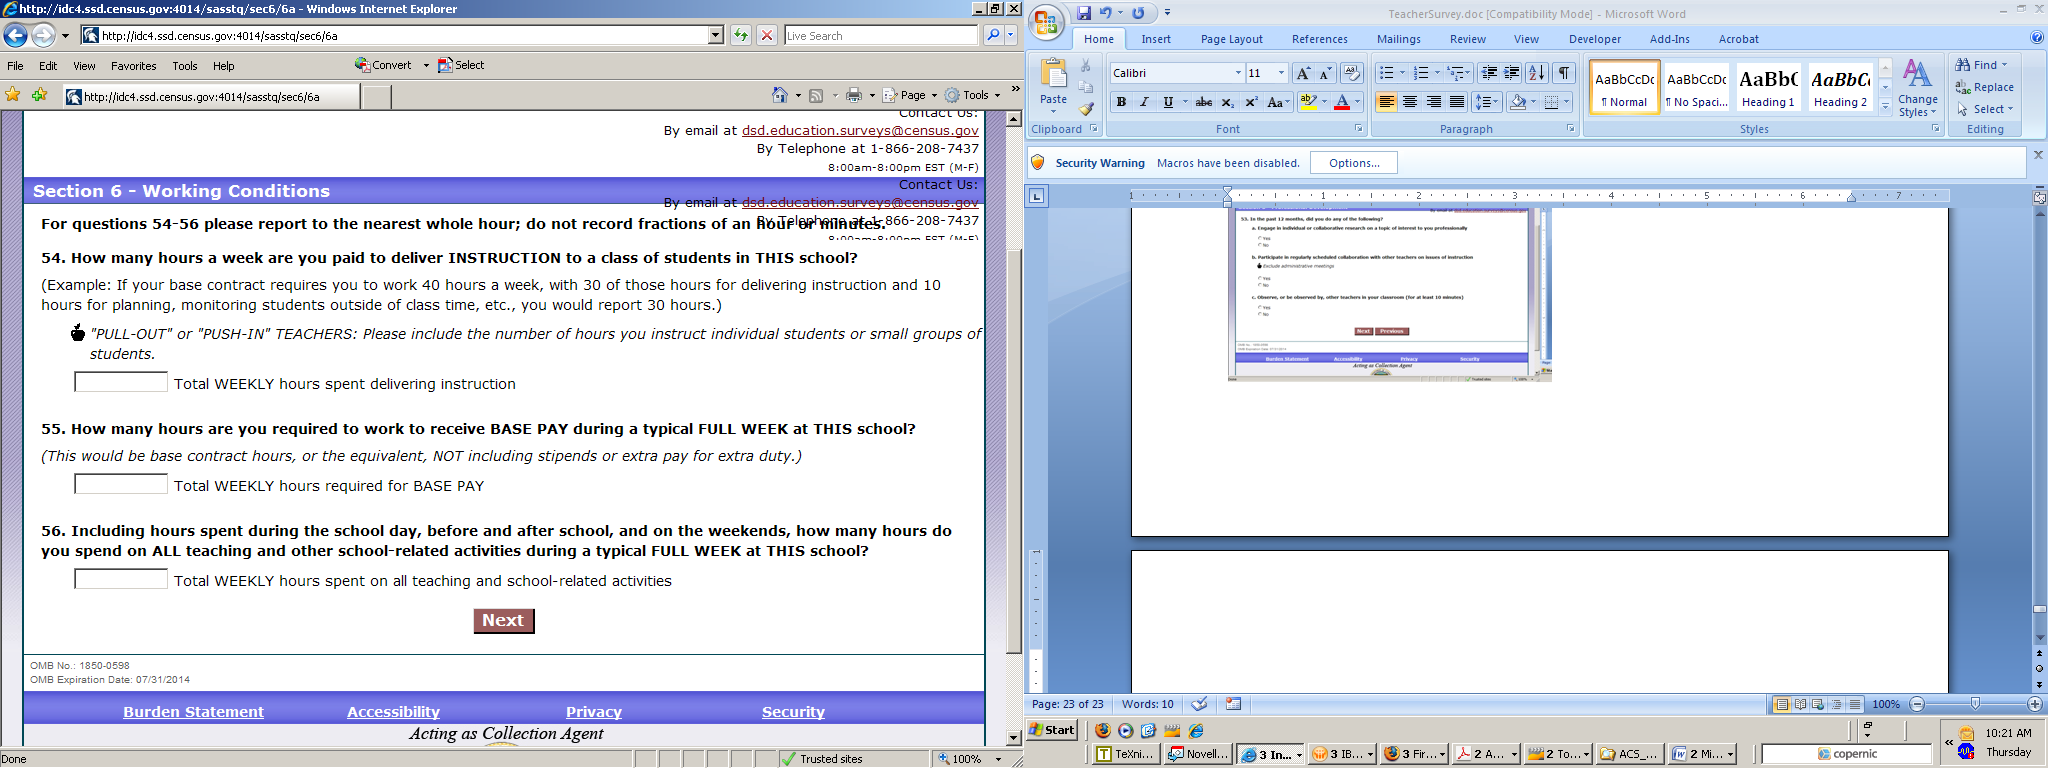Open the Favorites menu in Internet Explorer
2048x768 pixels.
coord(133,66)
